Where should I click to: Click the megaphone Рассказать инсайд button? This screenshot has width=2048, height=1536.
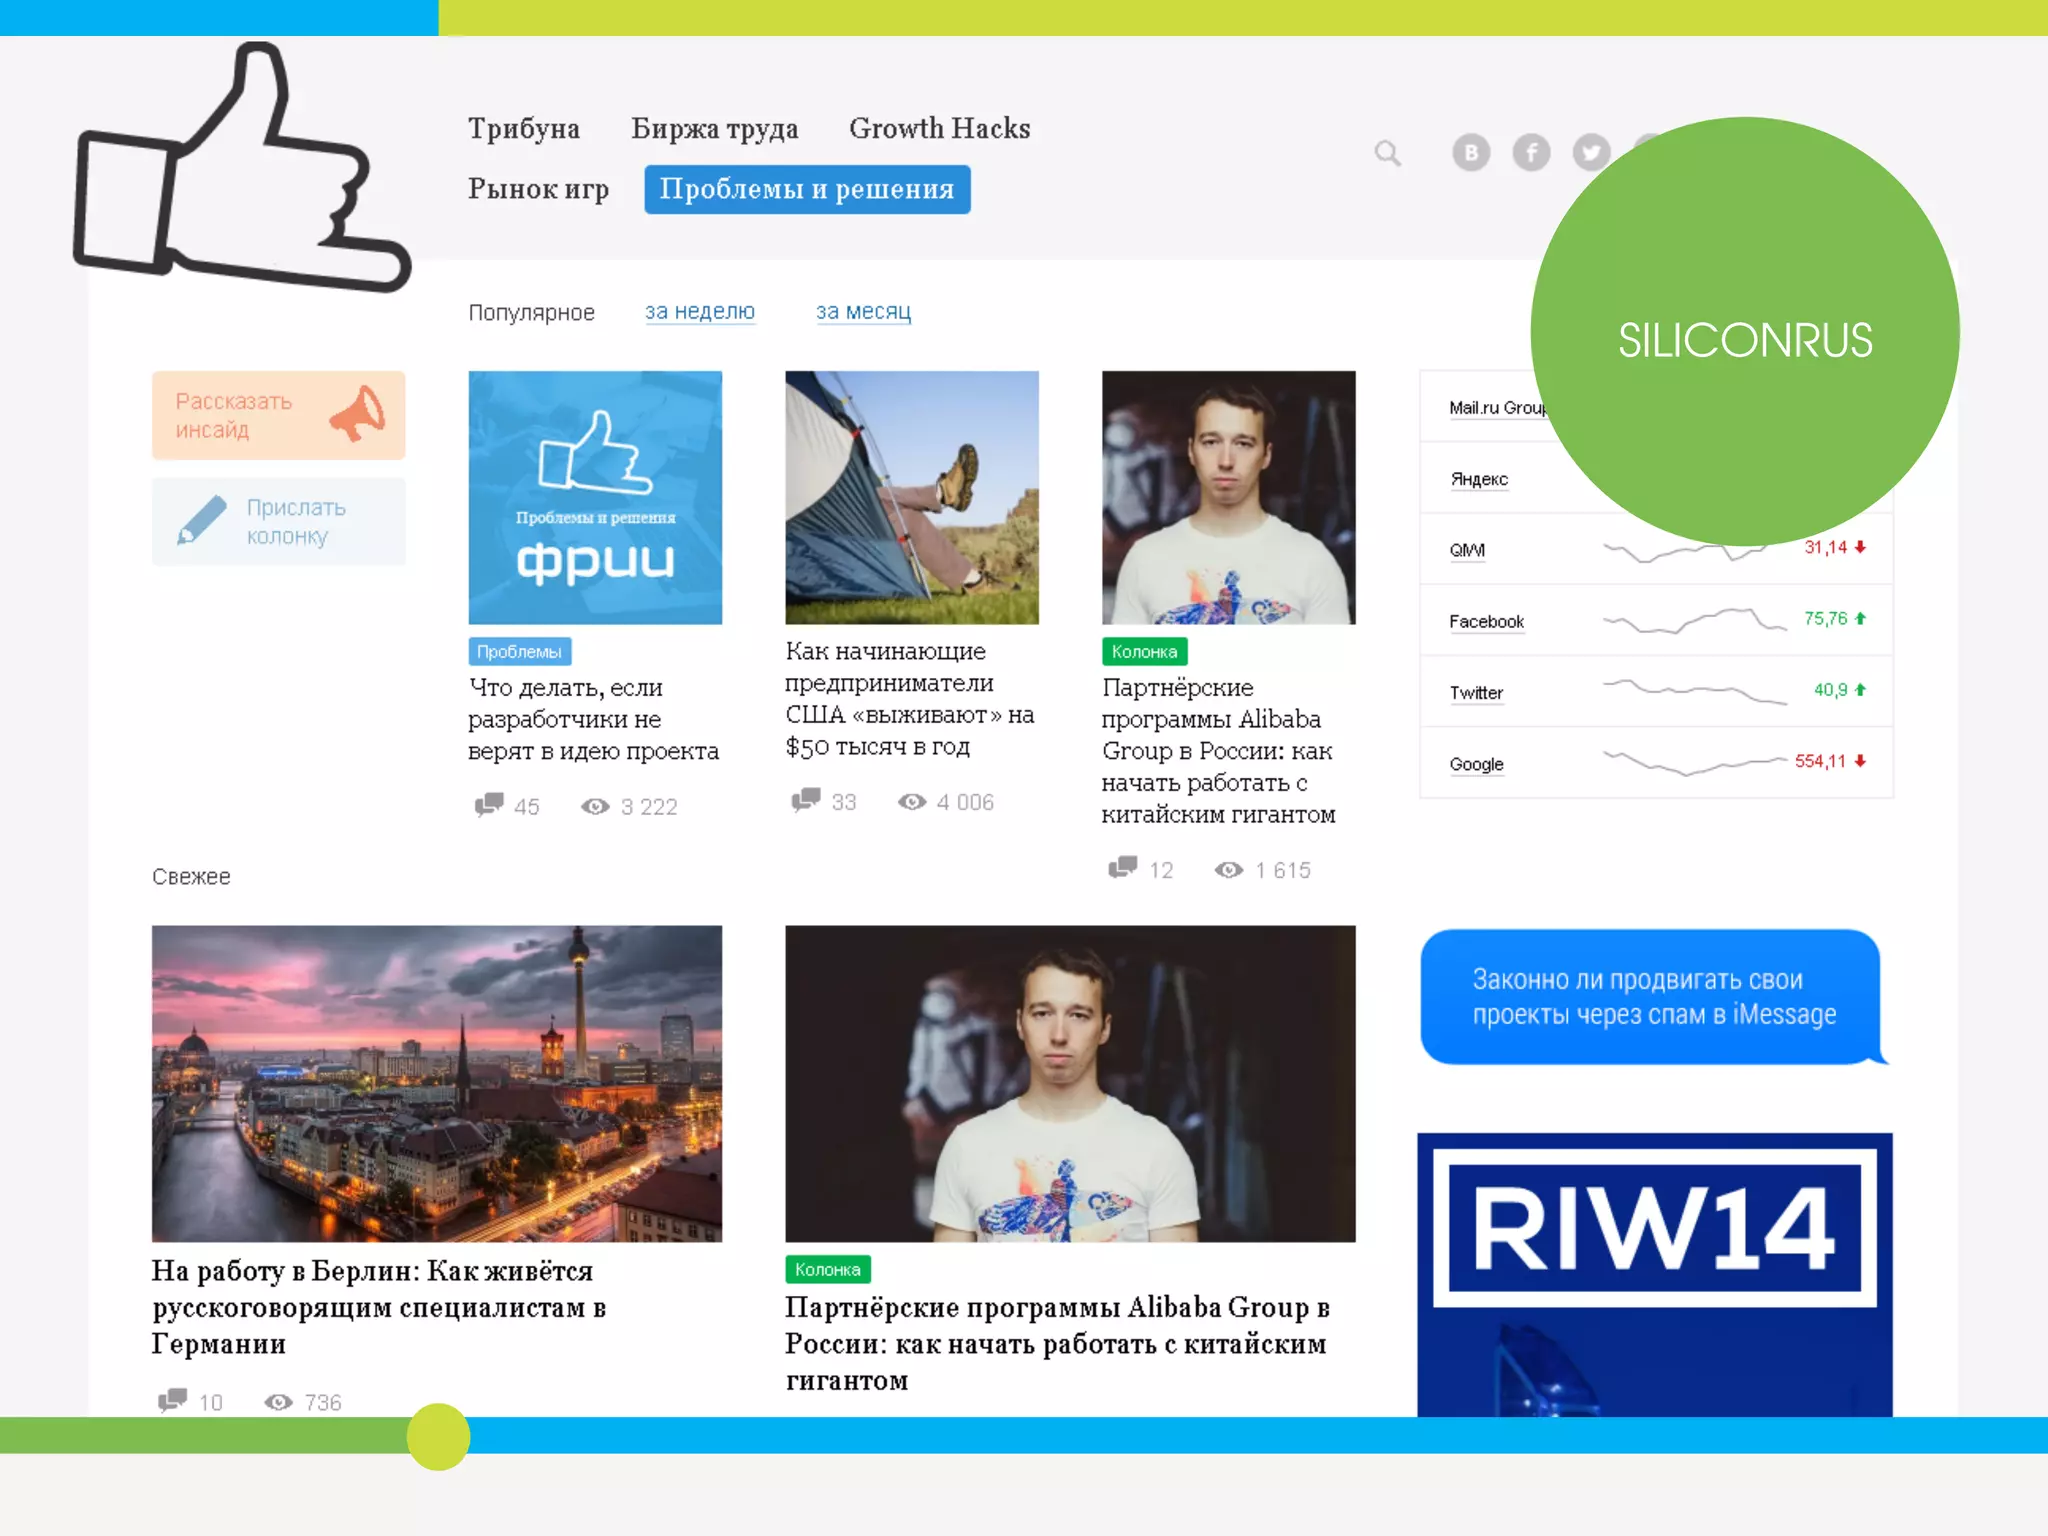click(x=278, y=415)
